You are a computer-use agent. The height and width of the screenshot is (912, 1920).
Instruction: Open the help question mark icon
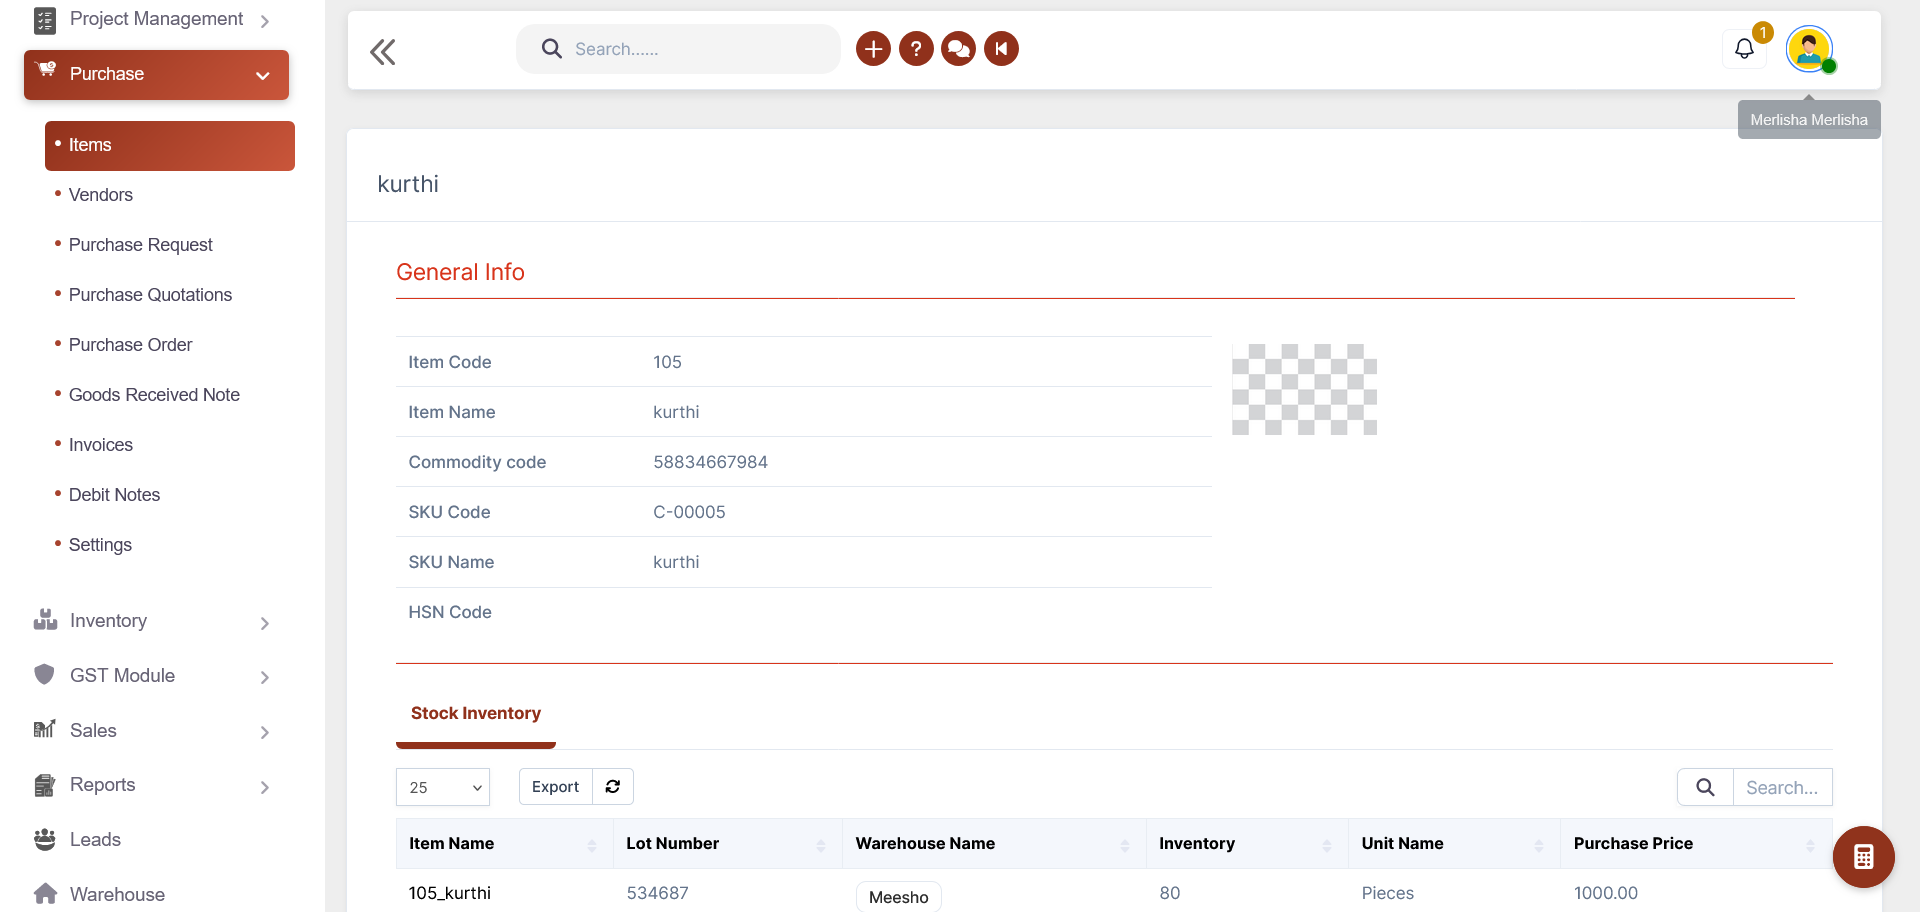[916, 49]
